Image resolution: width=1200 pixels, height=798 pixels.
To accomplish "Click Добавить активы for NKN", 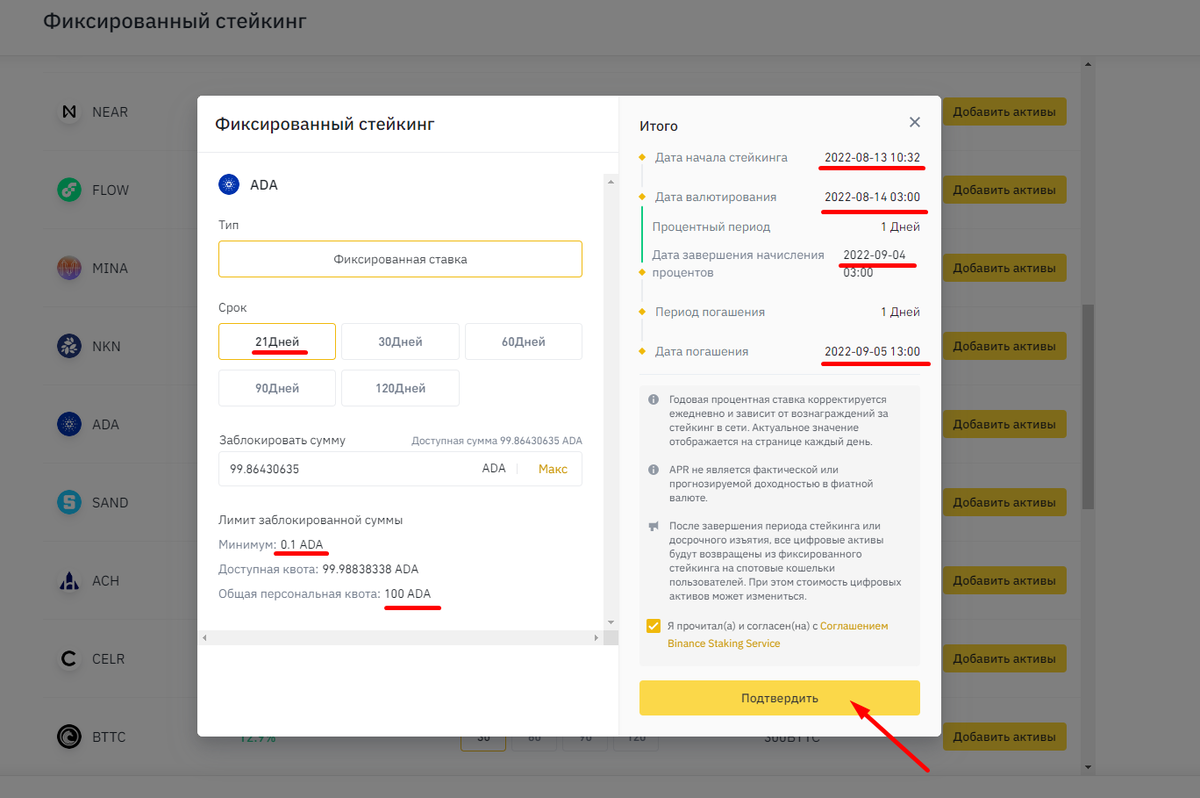I will pos(1004,346).
